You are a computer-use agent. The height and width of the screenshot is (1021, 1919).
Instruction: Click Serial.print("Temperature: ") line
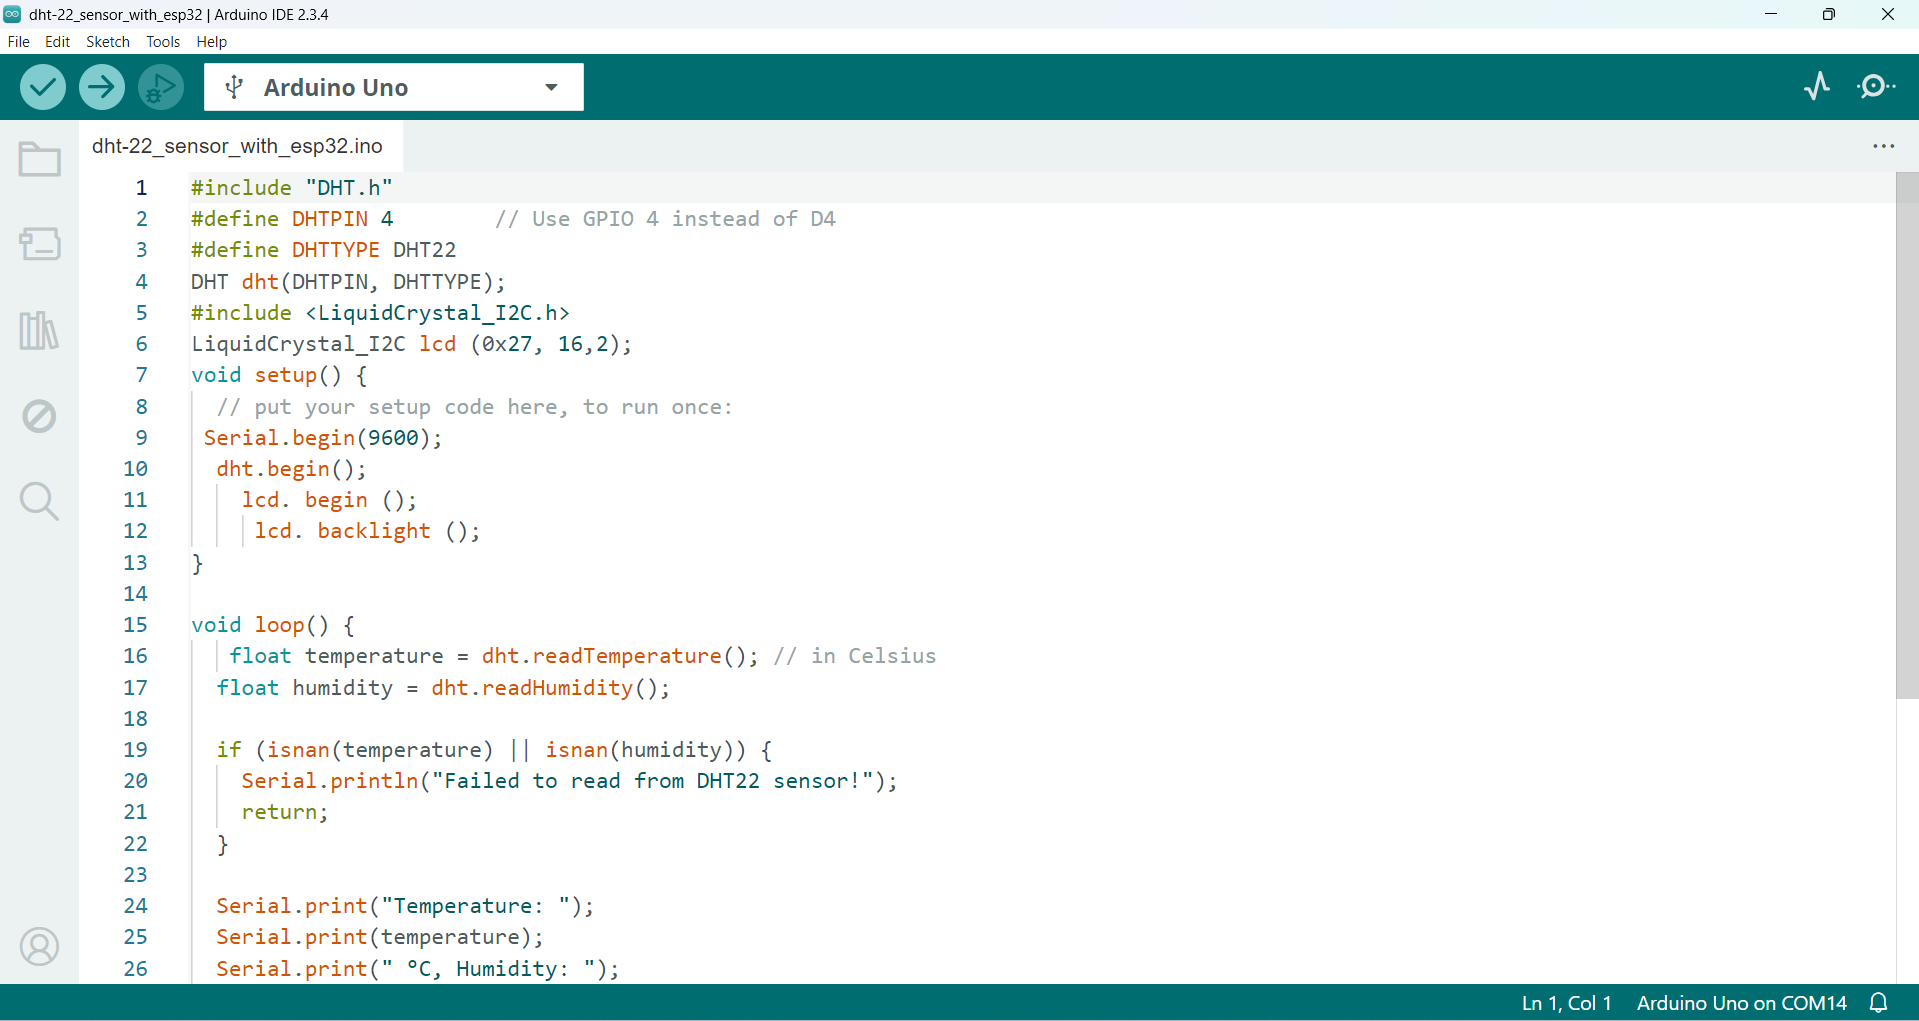(405, 906)
